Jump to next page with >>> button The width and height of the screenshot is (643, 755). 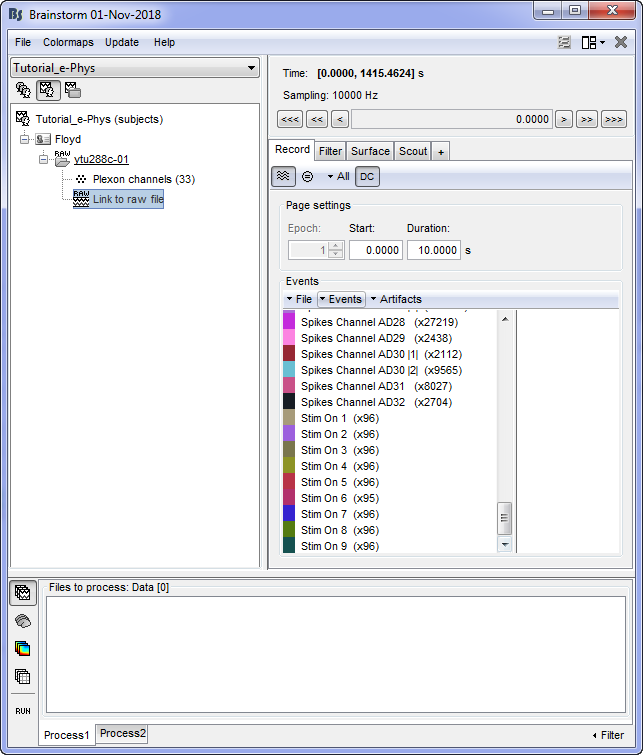click(x=613, y=119)
